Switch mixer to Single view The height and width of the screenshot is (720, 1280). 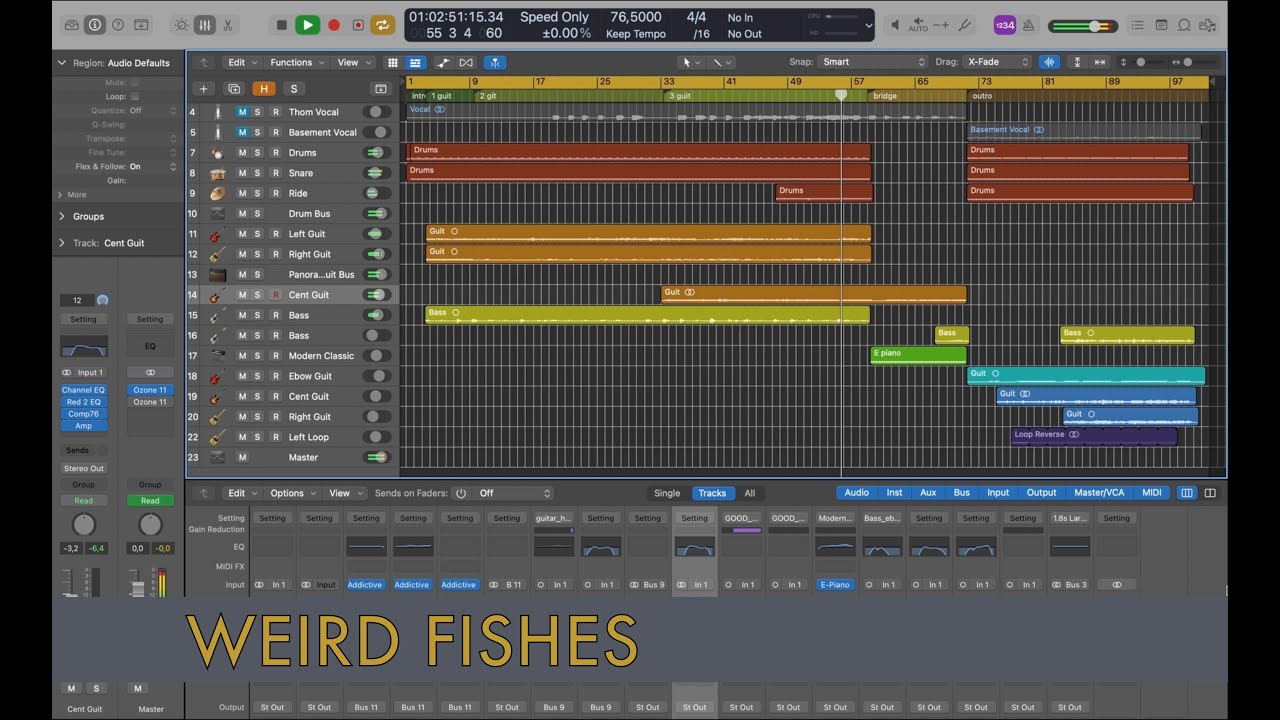click(667, 493)
